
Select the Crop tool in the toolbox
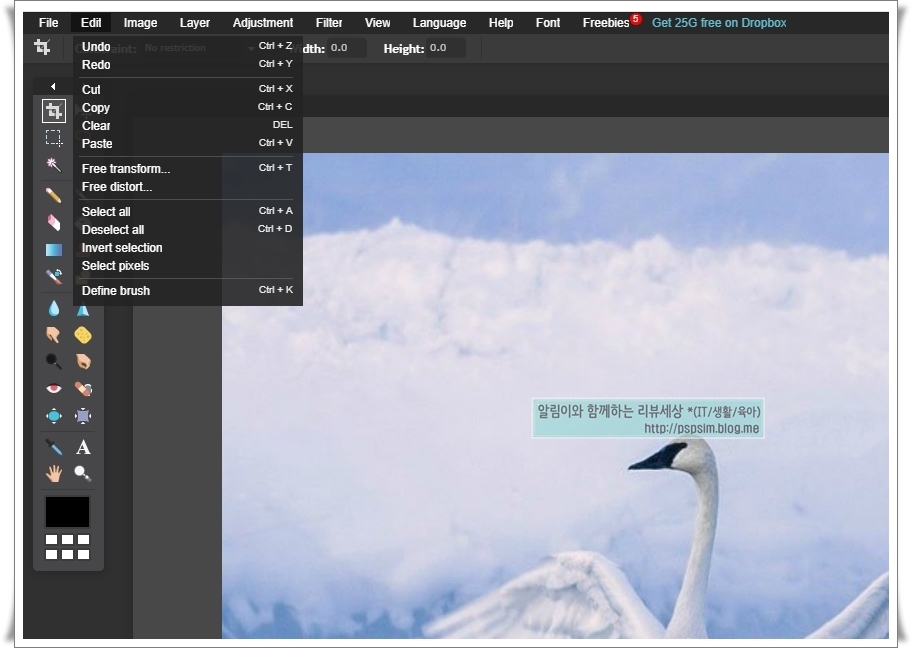[54, 111]
